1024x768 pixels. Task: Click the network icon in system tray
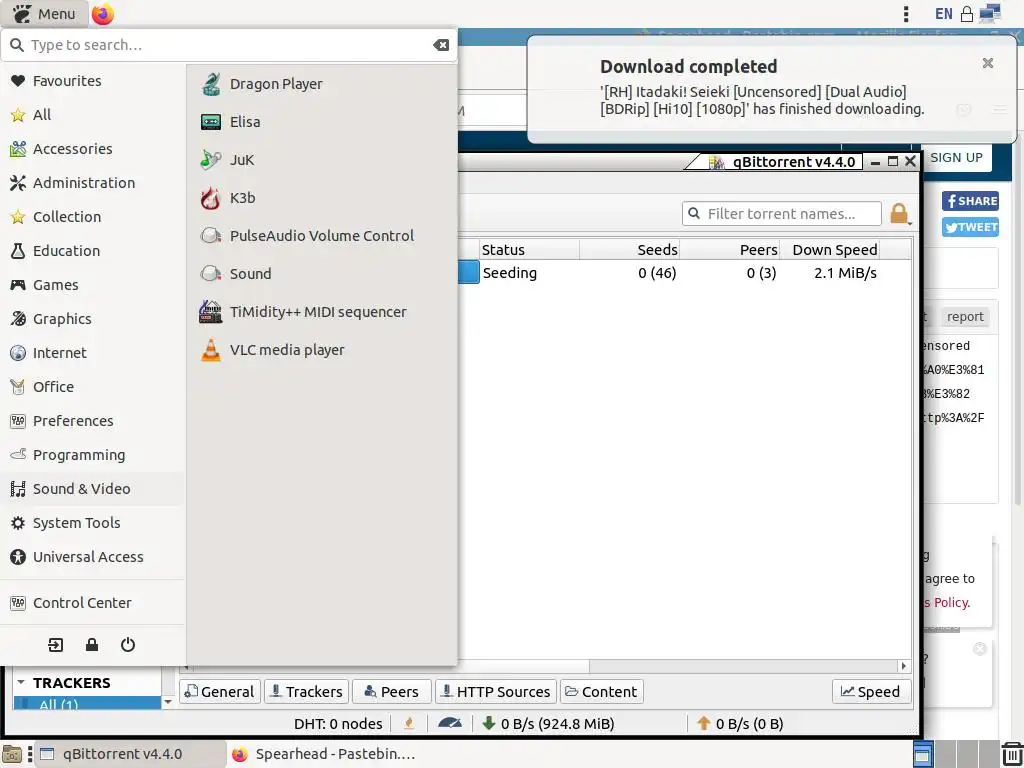click(x=991, y=14)
